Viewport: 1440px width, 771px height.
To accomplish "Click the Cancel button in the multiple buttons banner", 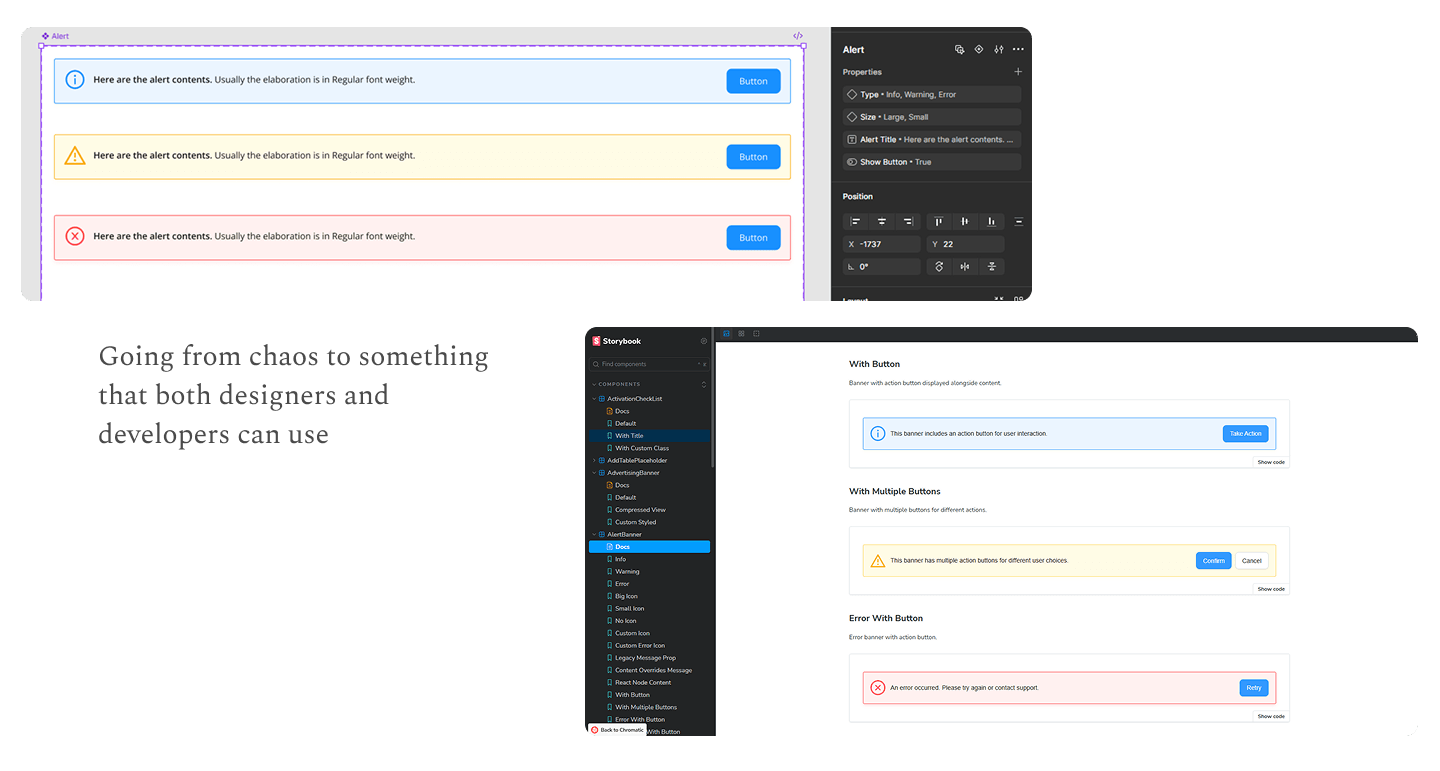I will [x=1251, y=561].
